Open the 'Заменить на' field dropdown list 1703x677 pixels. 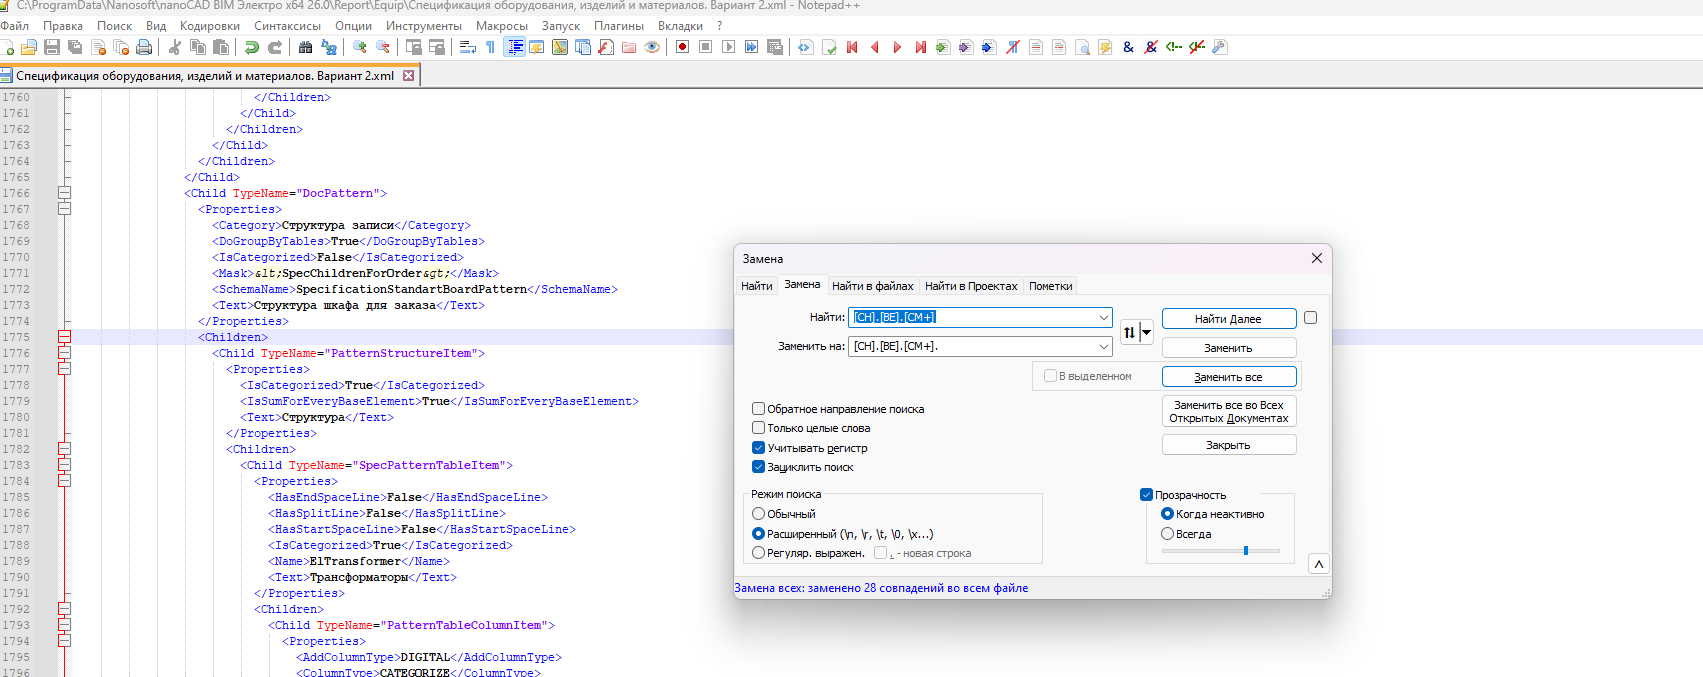click(x=1103, y=347)
